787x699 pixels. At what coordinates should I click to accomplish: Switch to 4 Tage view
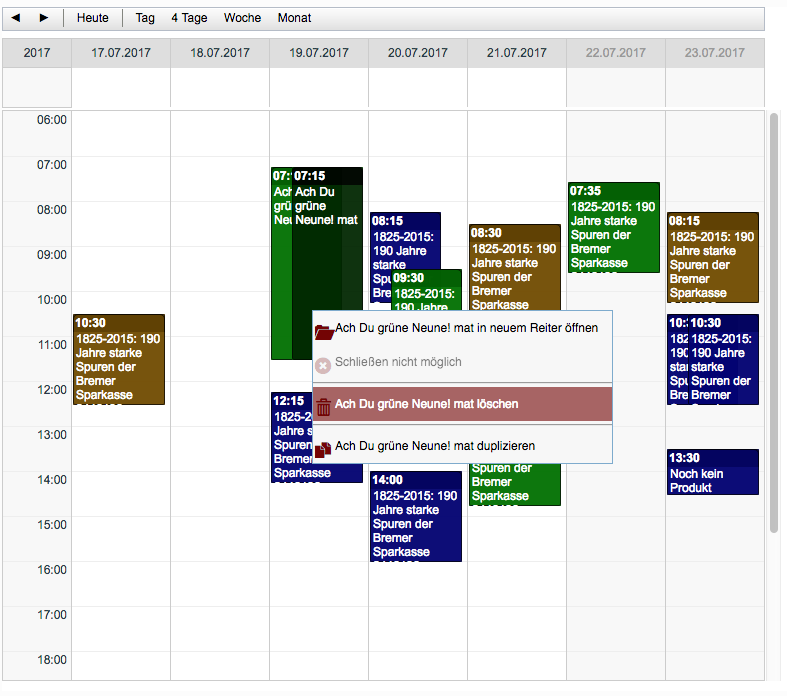pyautogui.click(x=189, y=18)
